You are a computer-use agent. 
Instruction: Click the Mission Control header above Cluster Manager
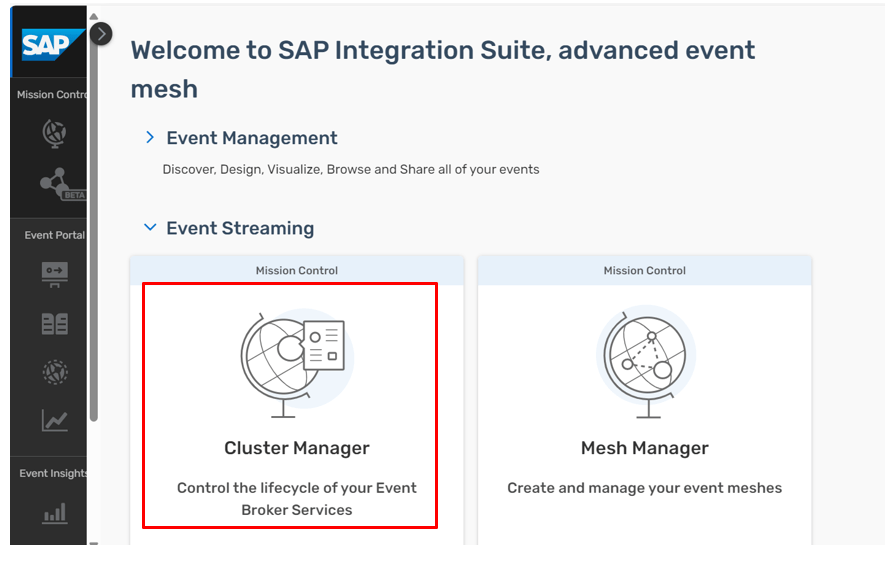pyautogui.click(x=297, y=270)
